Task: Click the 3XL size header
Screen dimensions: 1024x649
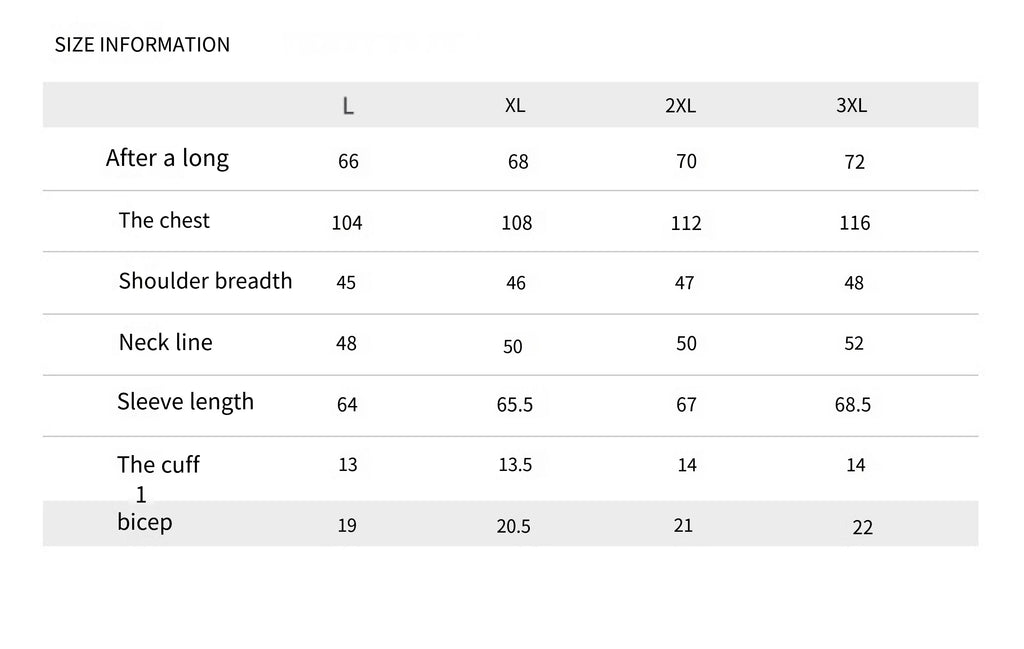Action: click(852, 105)
